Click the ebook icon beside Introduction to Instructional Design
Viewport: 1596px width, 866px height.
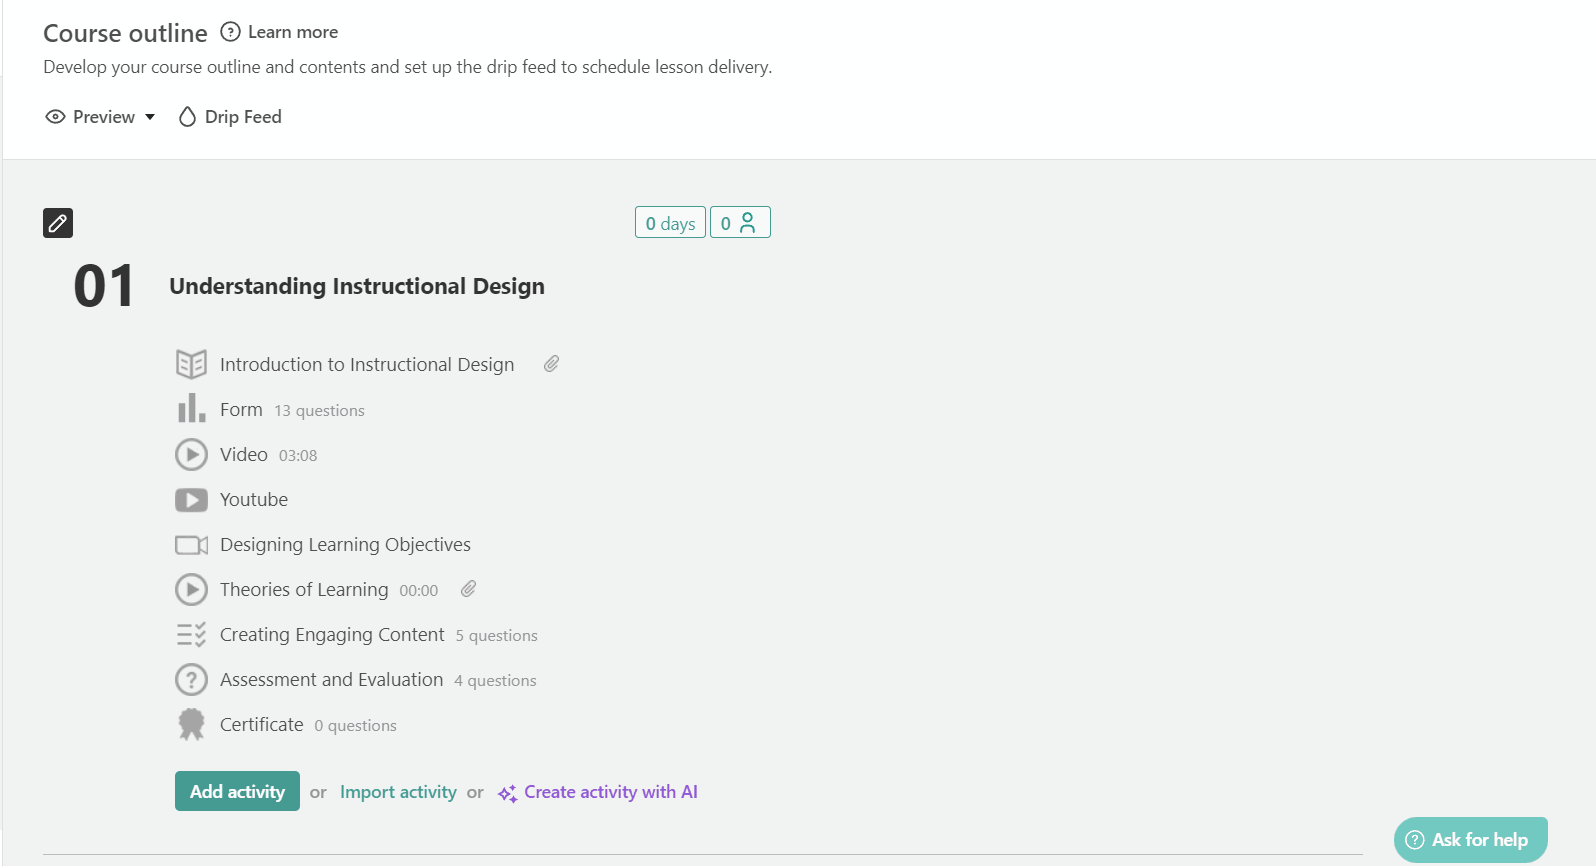(x=191, y=364)
